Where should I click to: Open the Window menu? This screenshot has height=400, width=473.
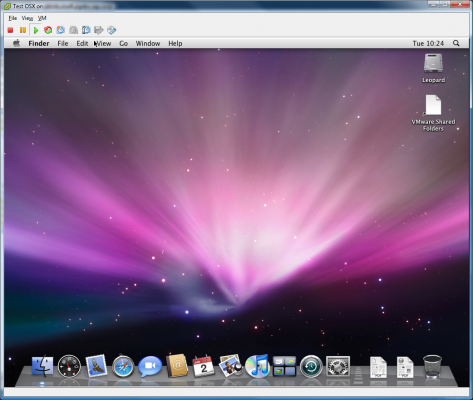click(x=148, y=43)
